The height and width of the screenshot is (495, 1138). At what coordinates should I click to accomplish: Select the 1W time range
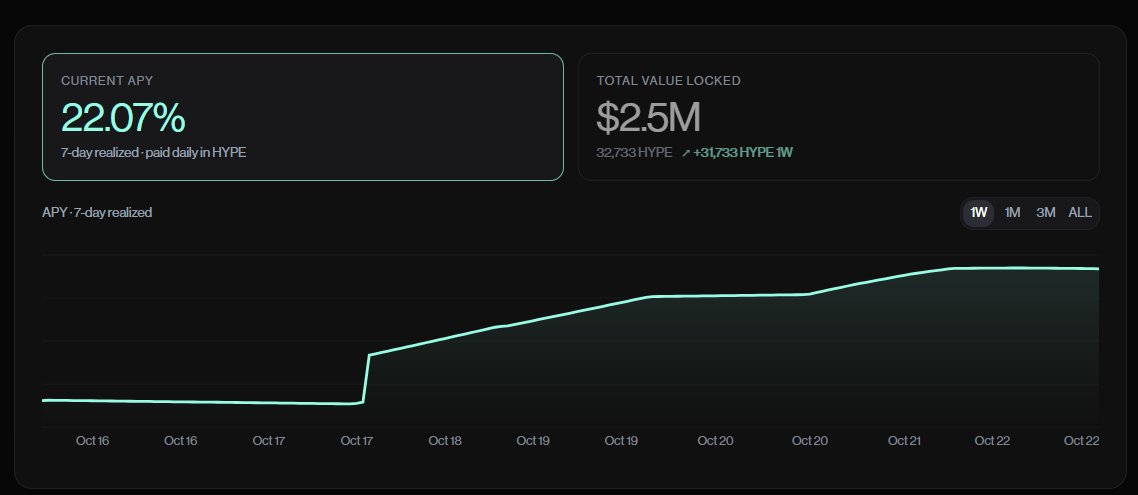[978, 213]
